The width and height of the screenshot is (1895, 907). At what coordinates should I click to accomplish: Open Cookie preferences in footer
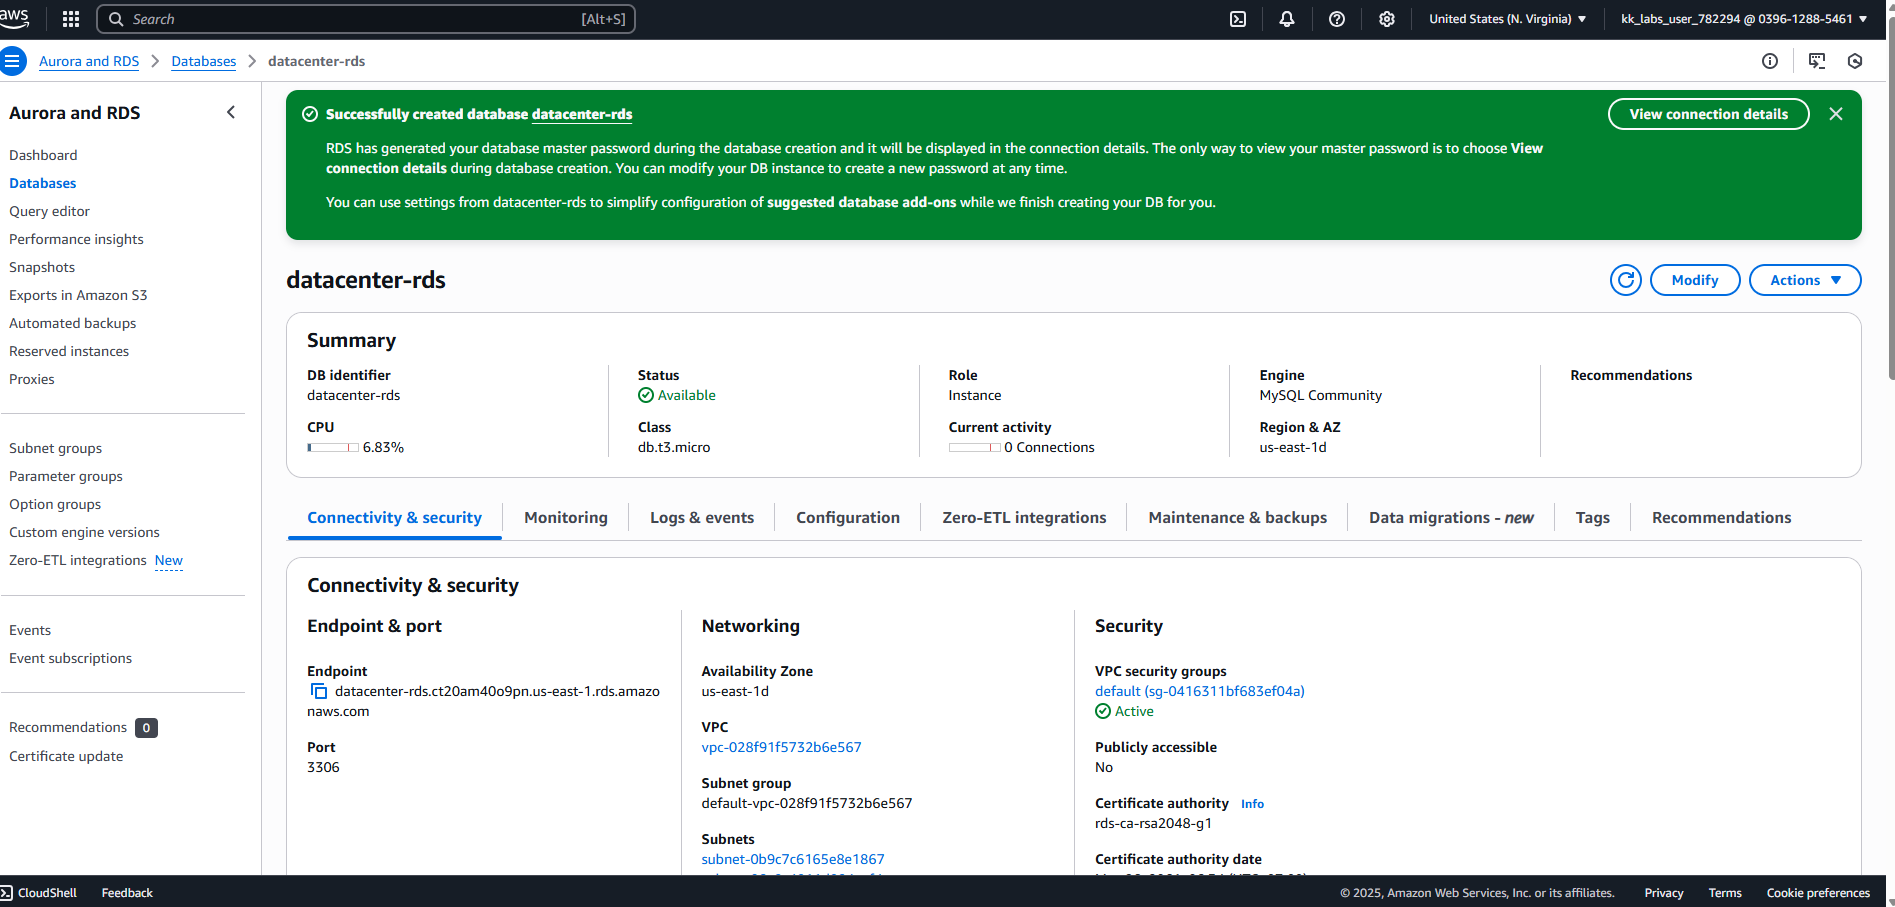coord(1818,892)
